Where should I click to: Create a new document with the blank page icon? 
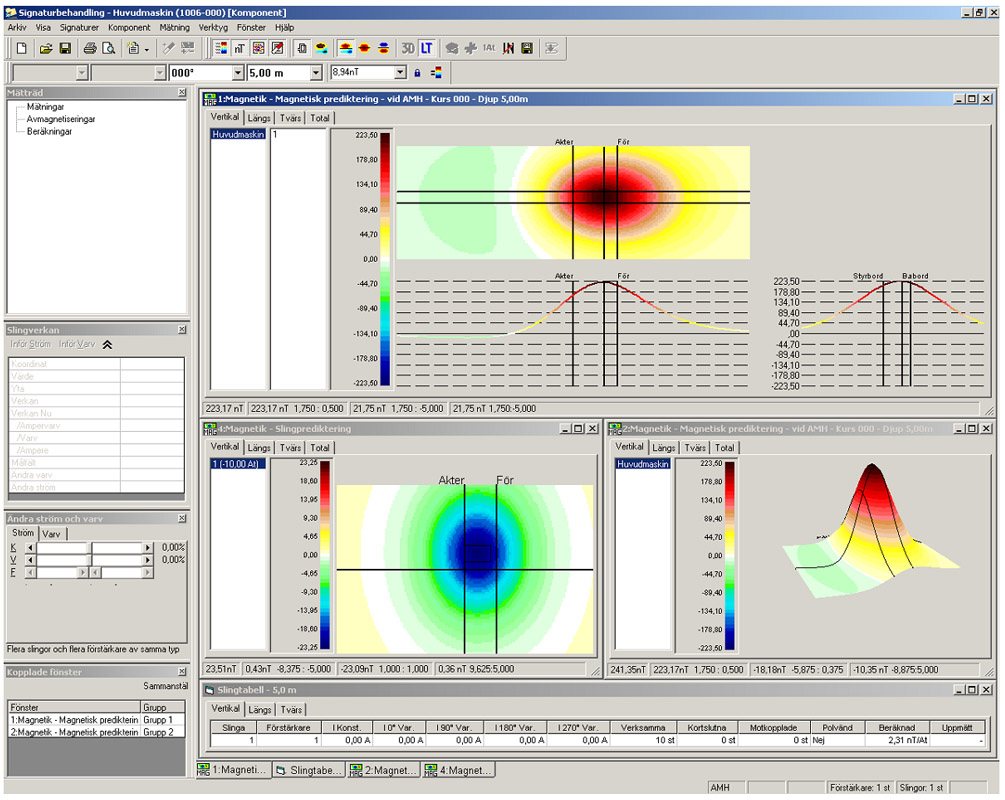[x=22, y=48]
